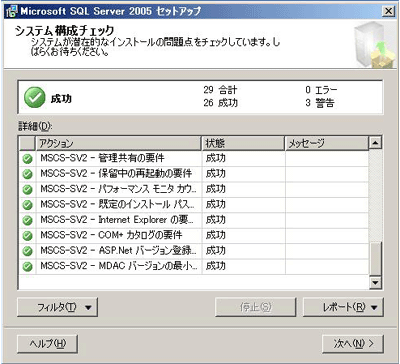Click the details list scroll down arrow
The height and width of the screenshot is (364, 400).
click(376, 283)
